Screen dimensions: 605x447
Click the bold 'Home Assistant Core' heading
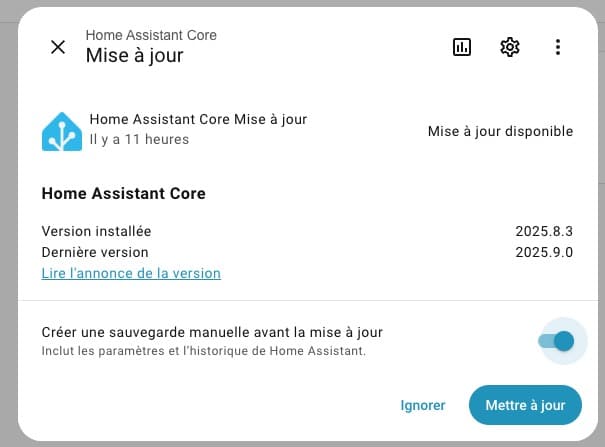click(x=123, y=193)
